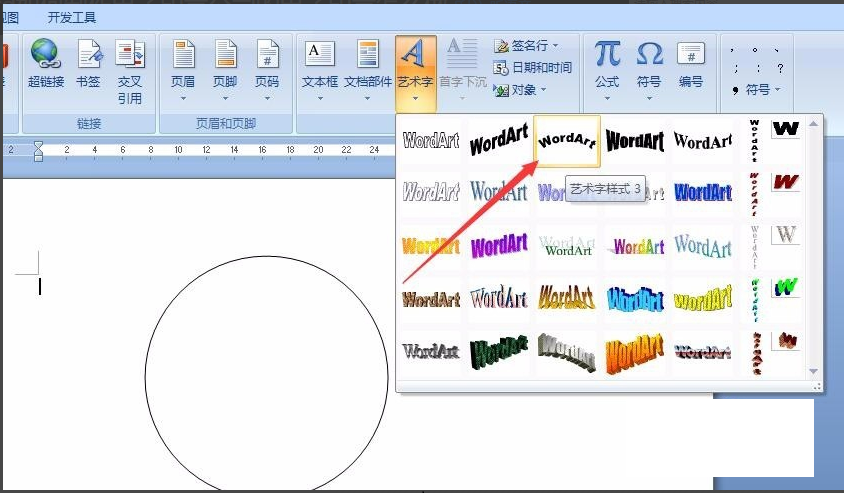Click the 对象 object icon

click(x=502, y=90)
